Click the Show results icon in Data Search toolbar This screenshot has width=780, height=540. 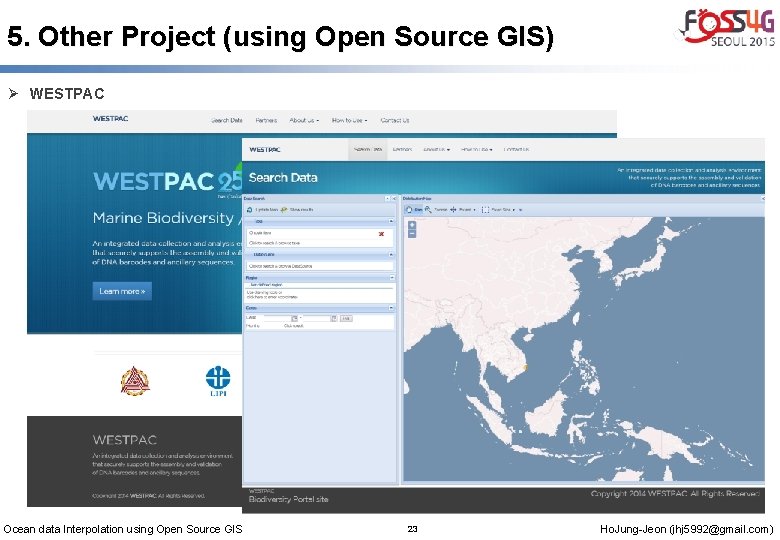click(x=284, y=210)
